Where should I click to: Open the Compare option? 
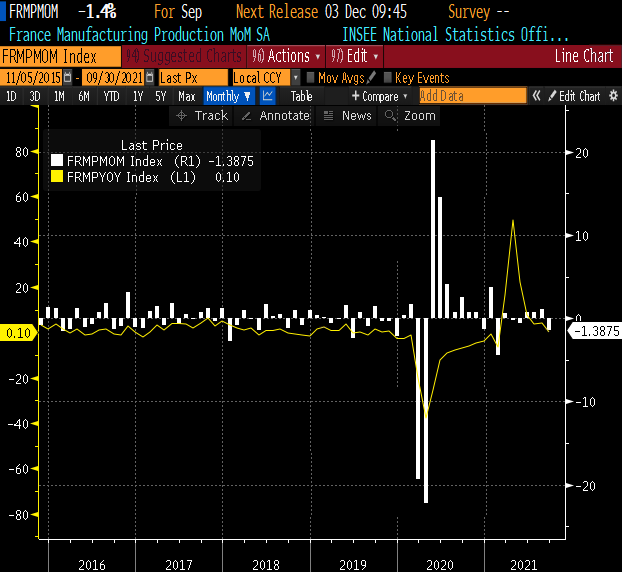[380, 96]
